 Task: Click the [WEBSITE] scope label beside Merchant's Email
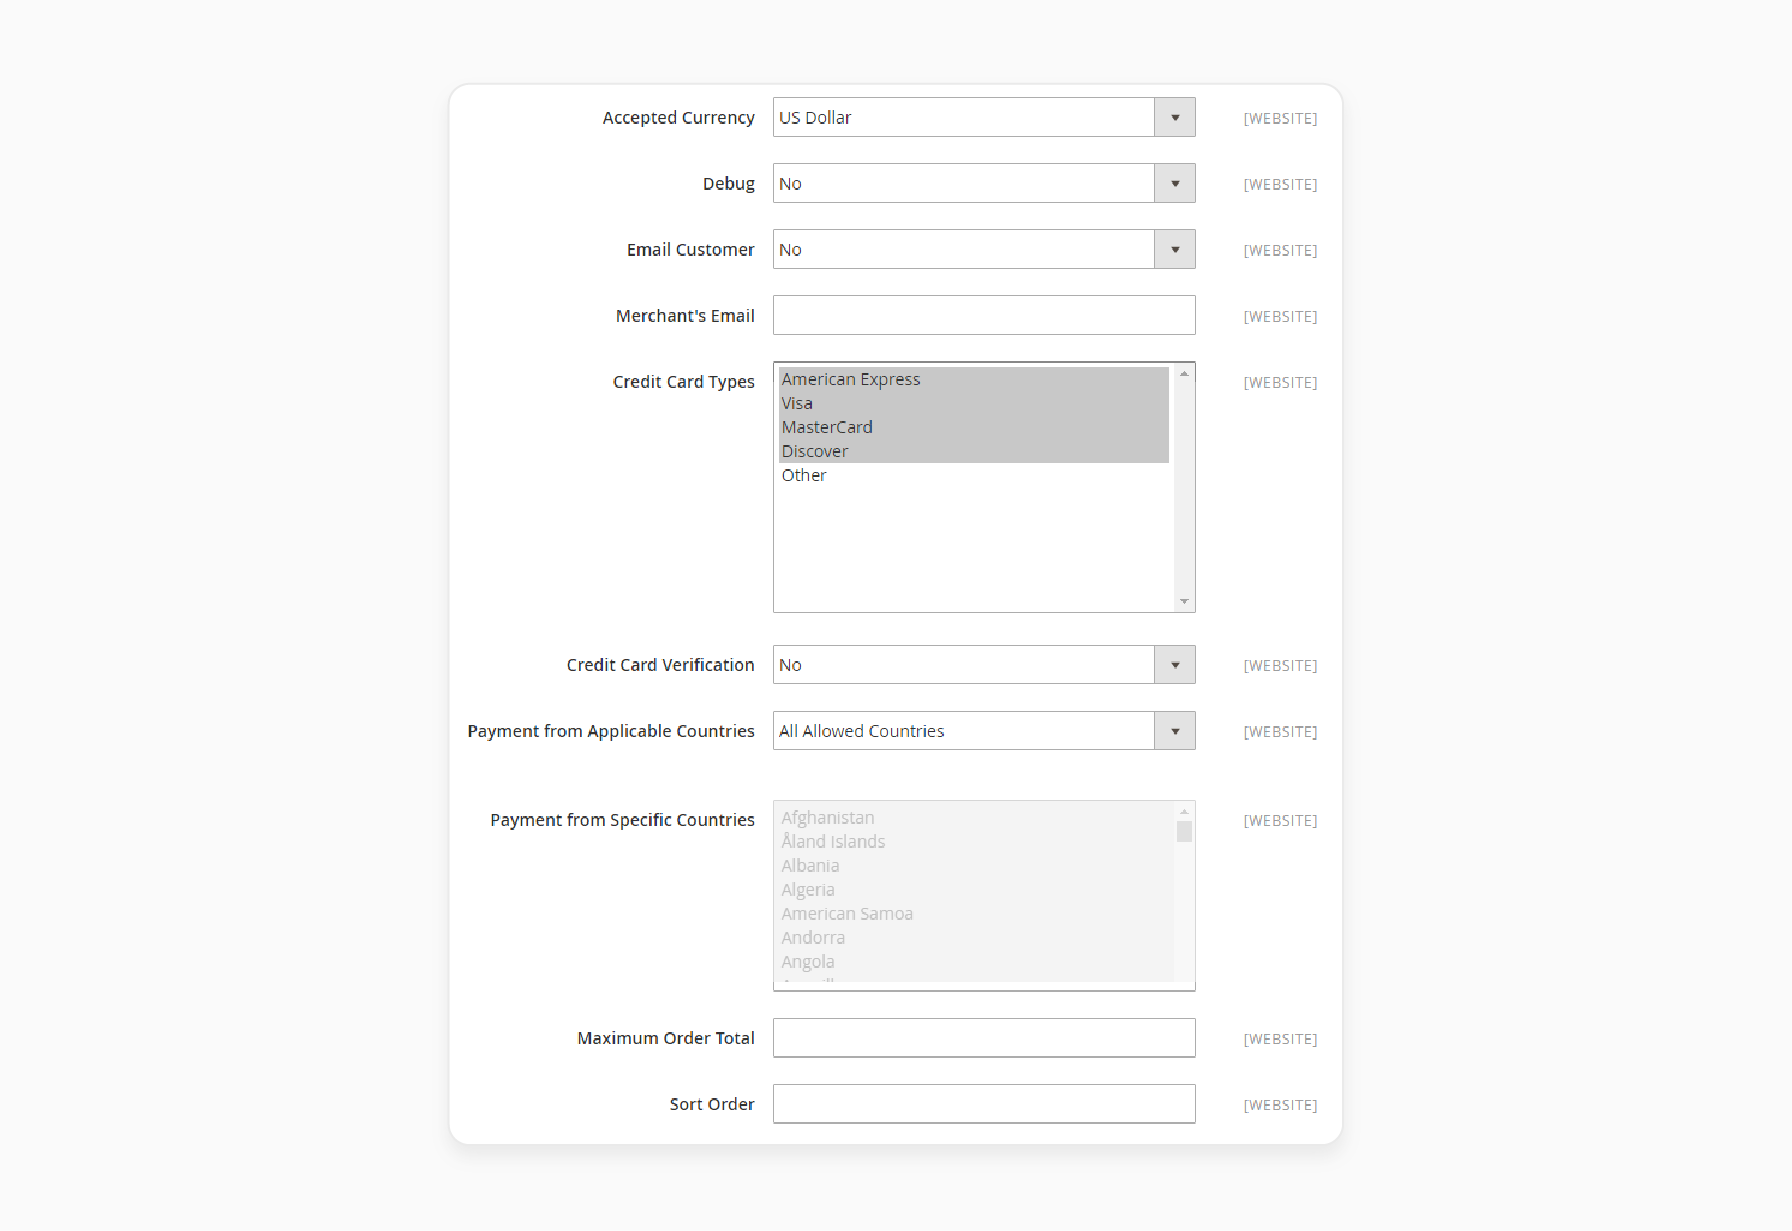point(1280,316)
